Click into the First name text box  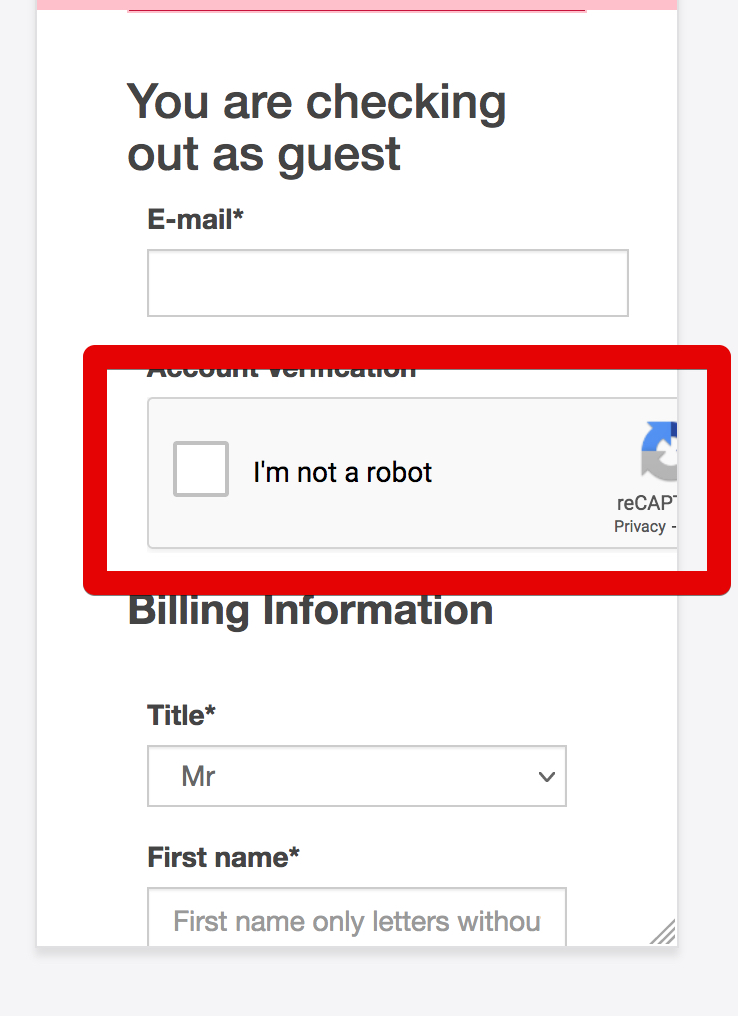(356, 918)
